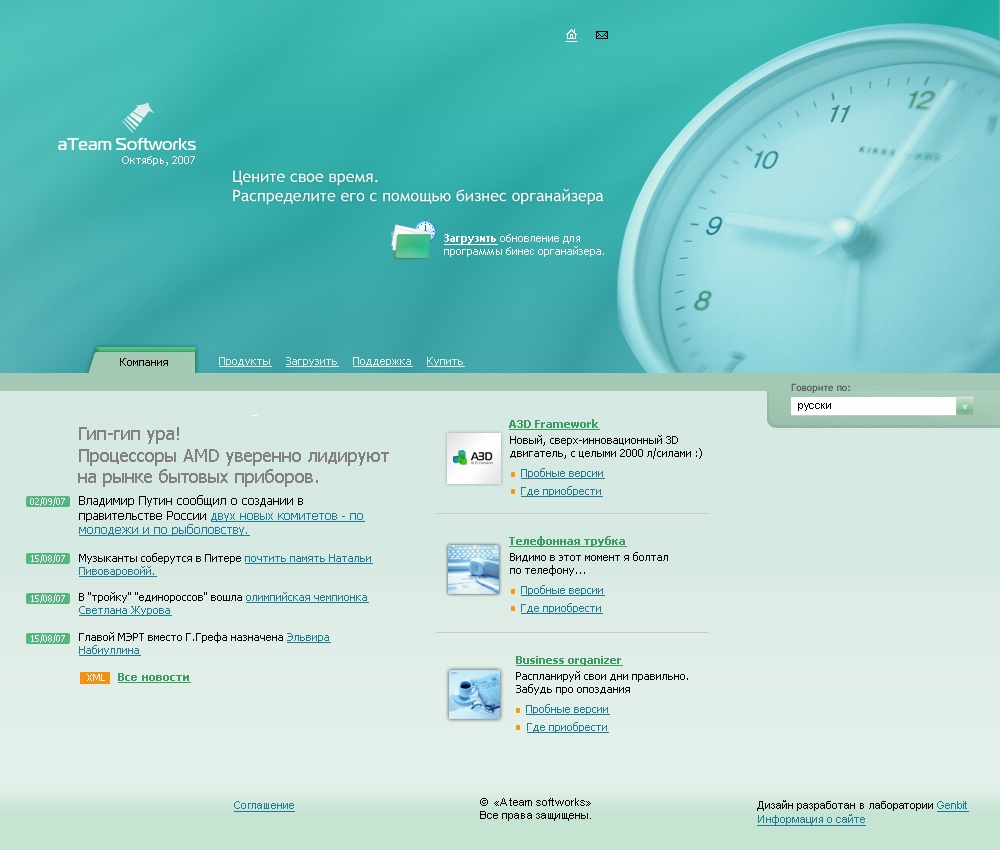The image size is (1000, 850).
Task: Click the A3D Framework product icon
Action: pyautogui.click(x=473, y=458)
